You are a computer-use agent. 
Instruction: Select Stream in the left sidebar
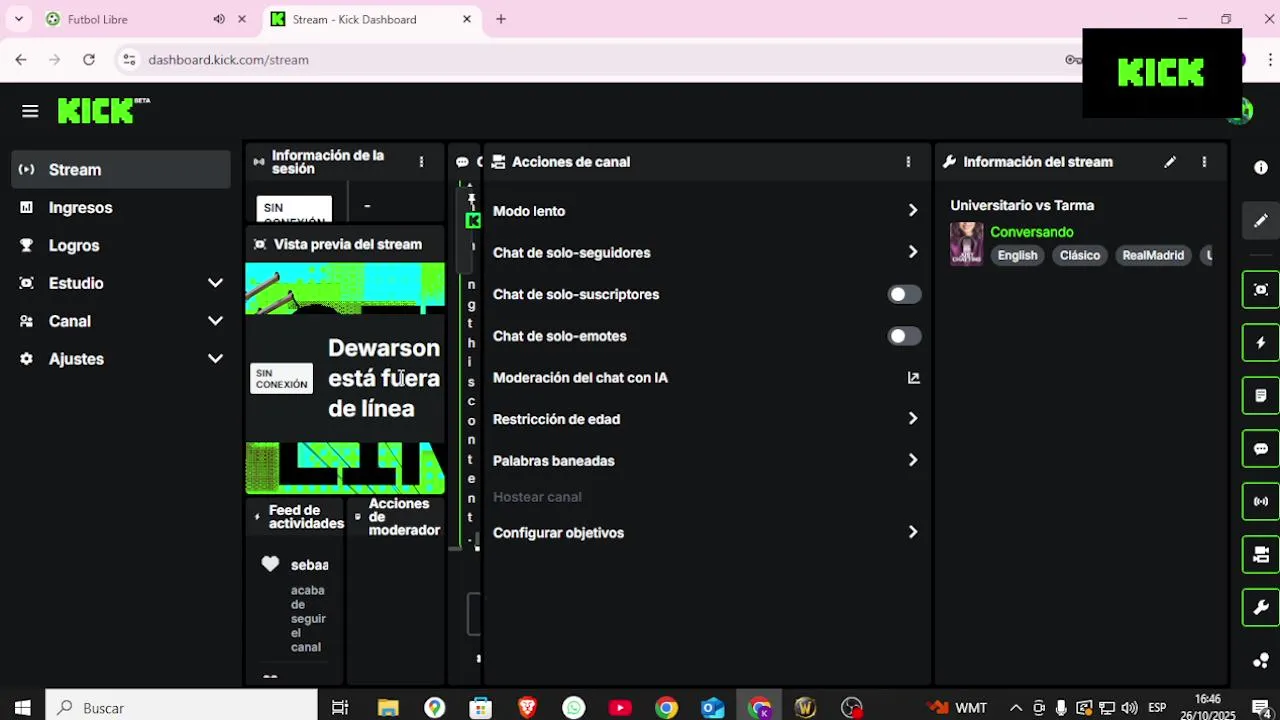click(121, 170)
